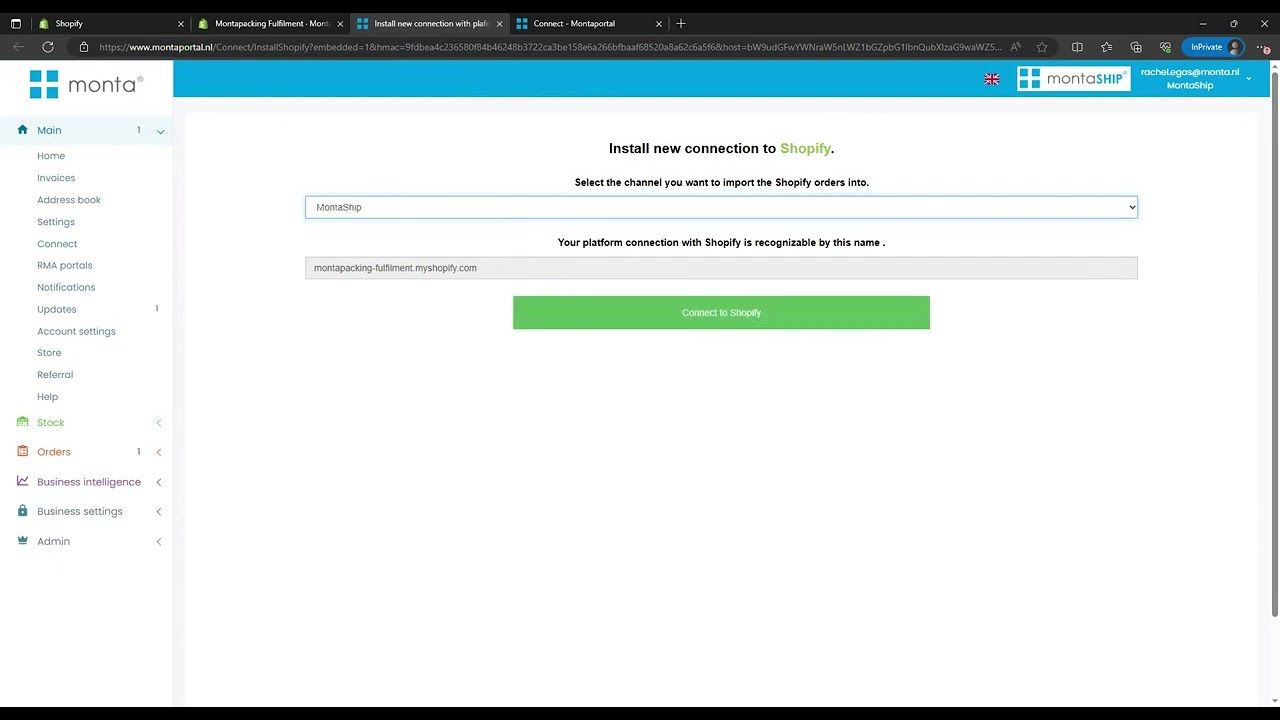Viewport: 1280px width, 720px height.
Task: Click the Monta logo in the sidebar
Action: (x=86, y=84)
